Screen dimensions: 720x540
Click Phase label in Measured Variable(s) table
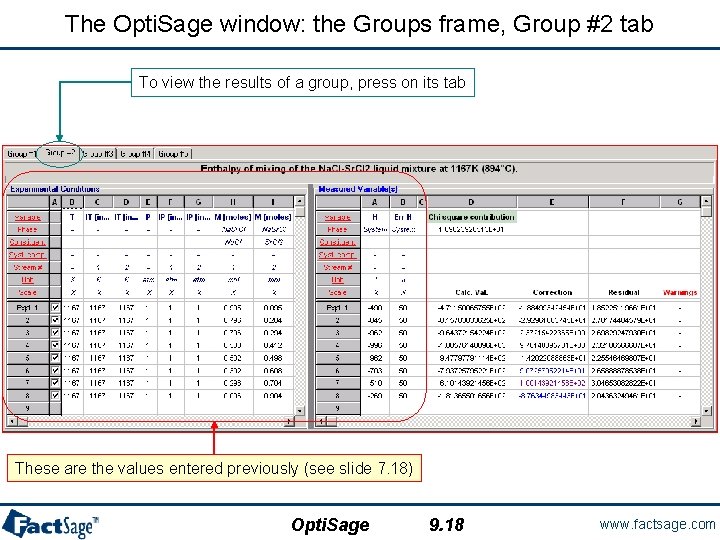(x=338, y=230)
